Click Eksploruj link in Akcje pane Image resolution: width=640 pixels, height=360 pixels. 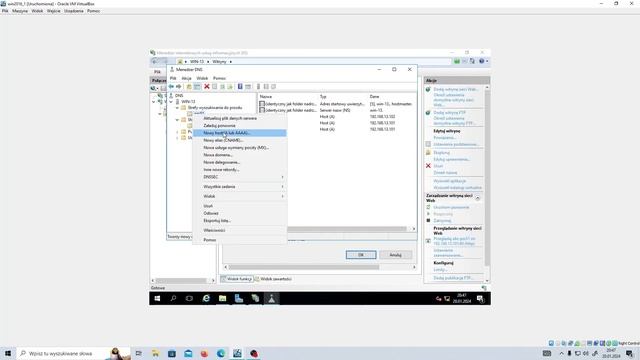441,153
